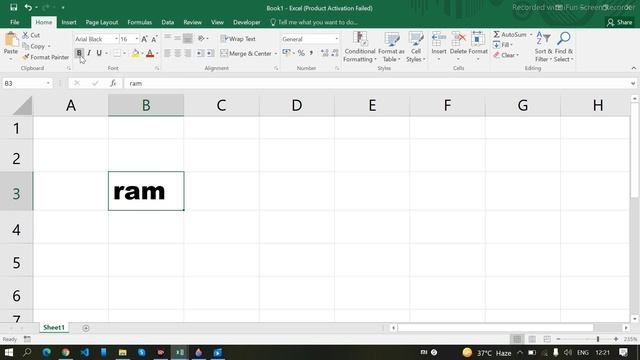This screenshot has height=360, width=640.
Task: Click the Select All corner triangle
Action: pyautogui.click(x=22, y=106)
